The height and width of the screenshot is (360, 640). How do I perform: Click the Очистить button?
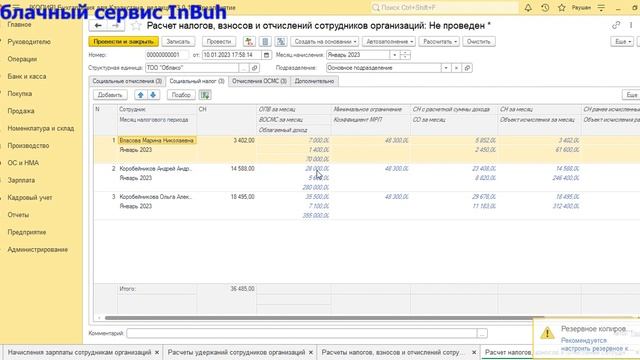(x=478, y=42)
